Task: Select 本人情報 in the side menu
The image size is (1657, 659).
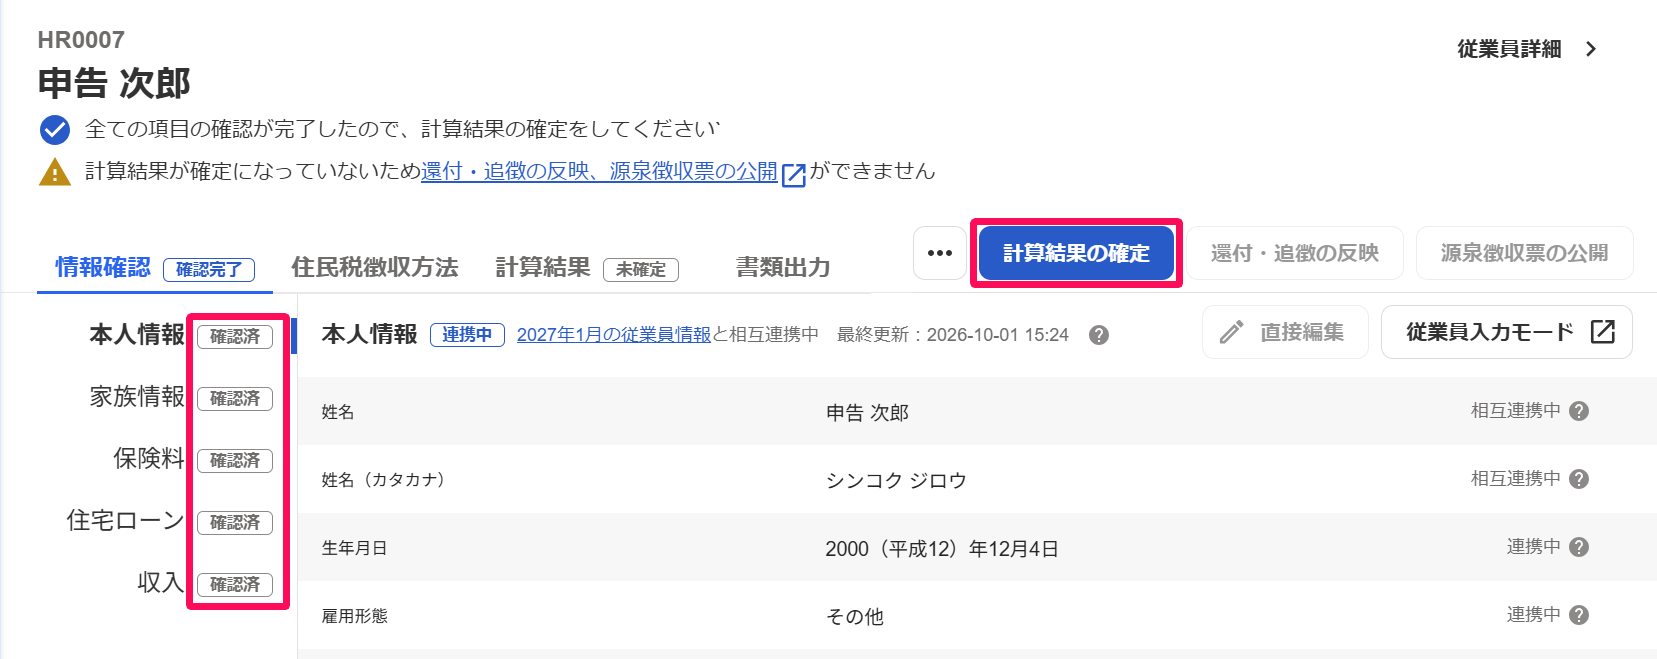Action: pos(137,335)
